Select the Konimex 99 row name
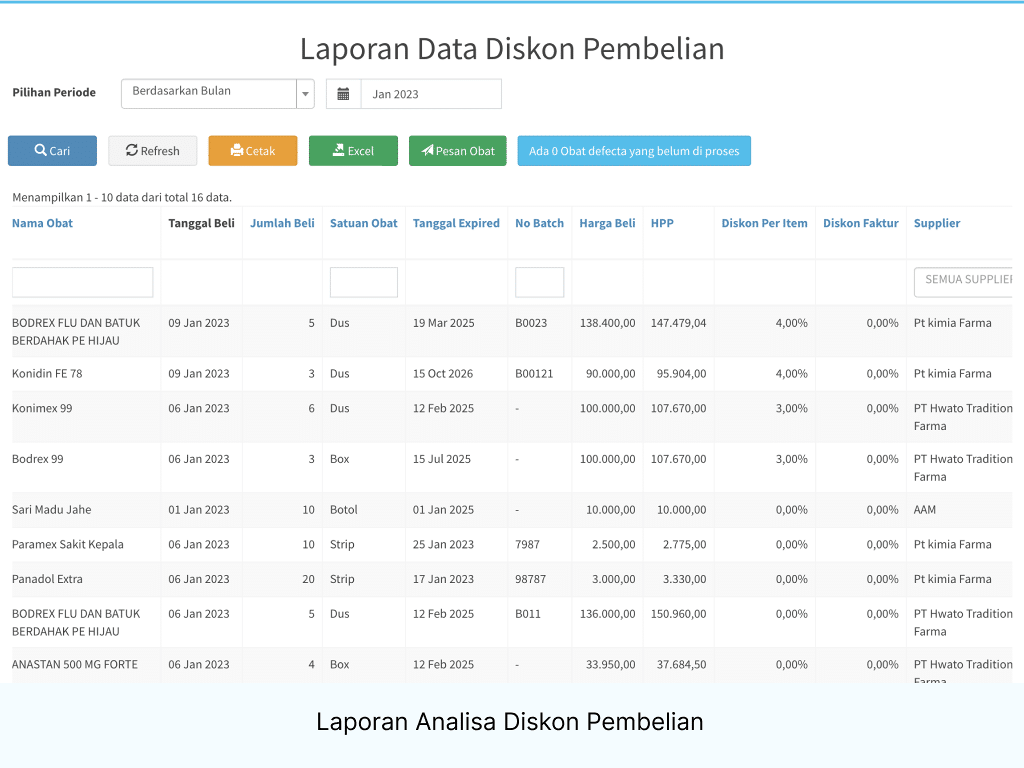The width and height of the screenshot is (1024, 768). point(42,408)
